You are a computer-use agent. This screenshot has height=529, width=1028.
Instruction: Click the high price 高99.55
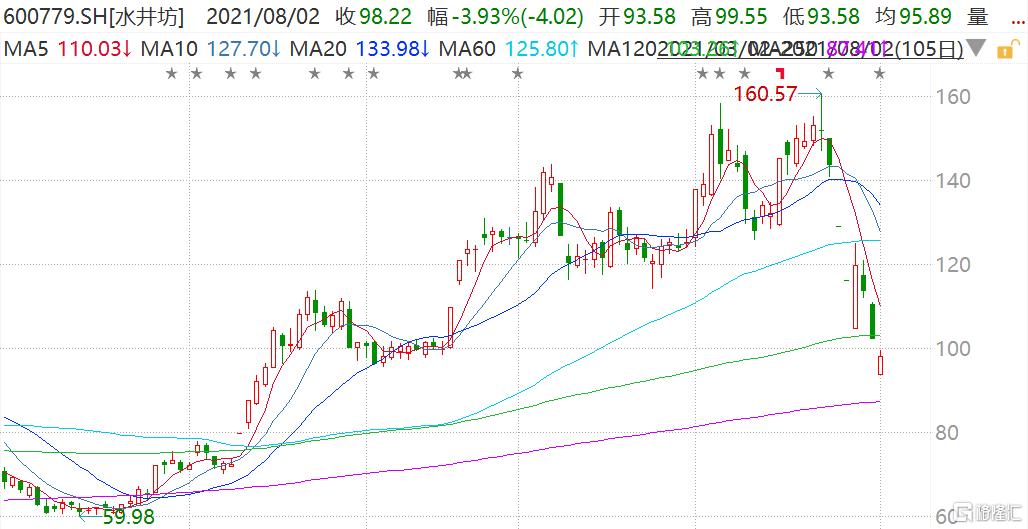pos(730,16)
